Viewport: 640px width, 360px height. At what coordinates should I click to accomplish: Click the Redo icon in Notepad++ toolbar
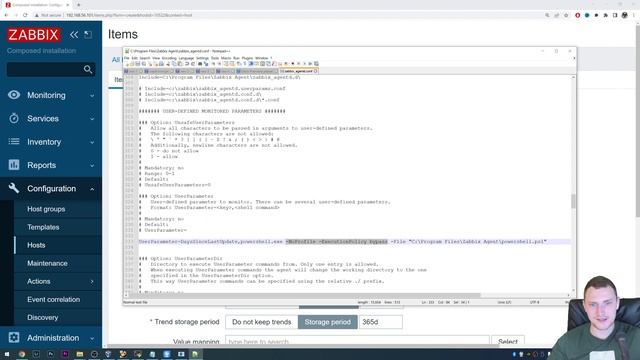click(193, 64)
